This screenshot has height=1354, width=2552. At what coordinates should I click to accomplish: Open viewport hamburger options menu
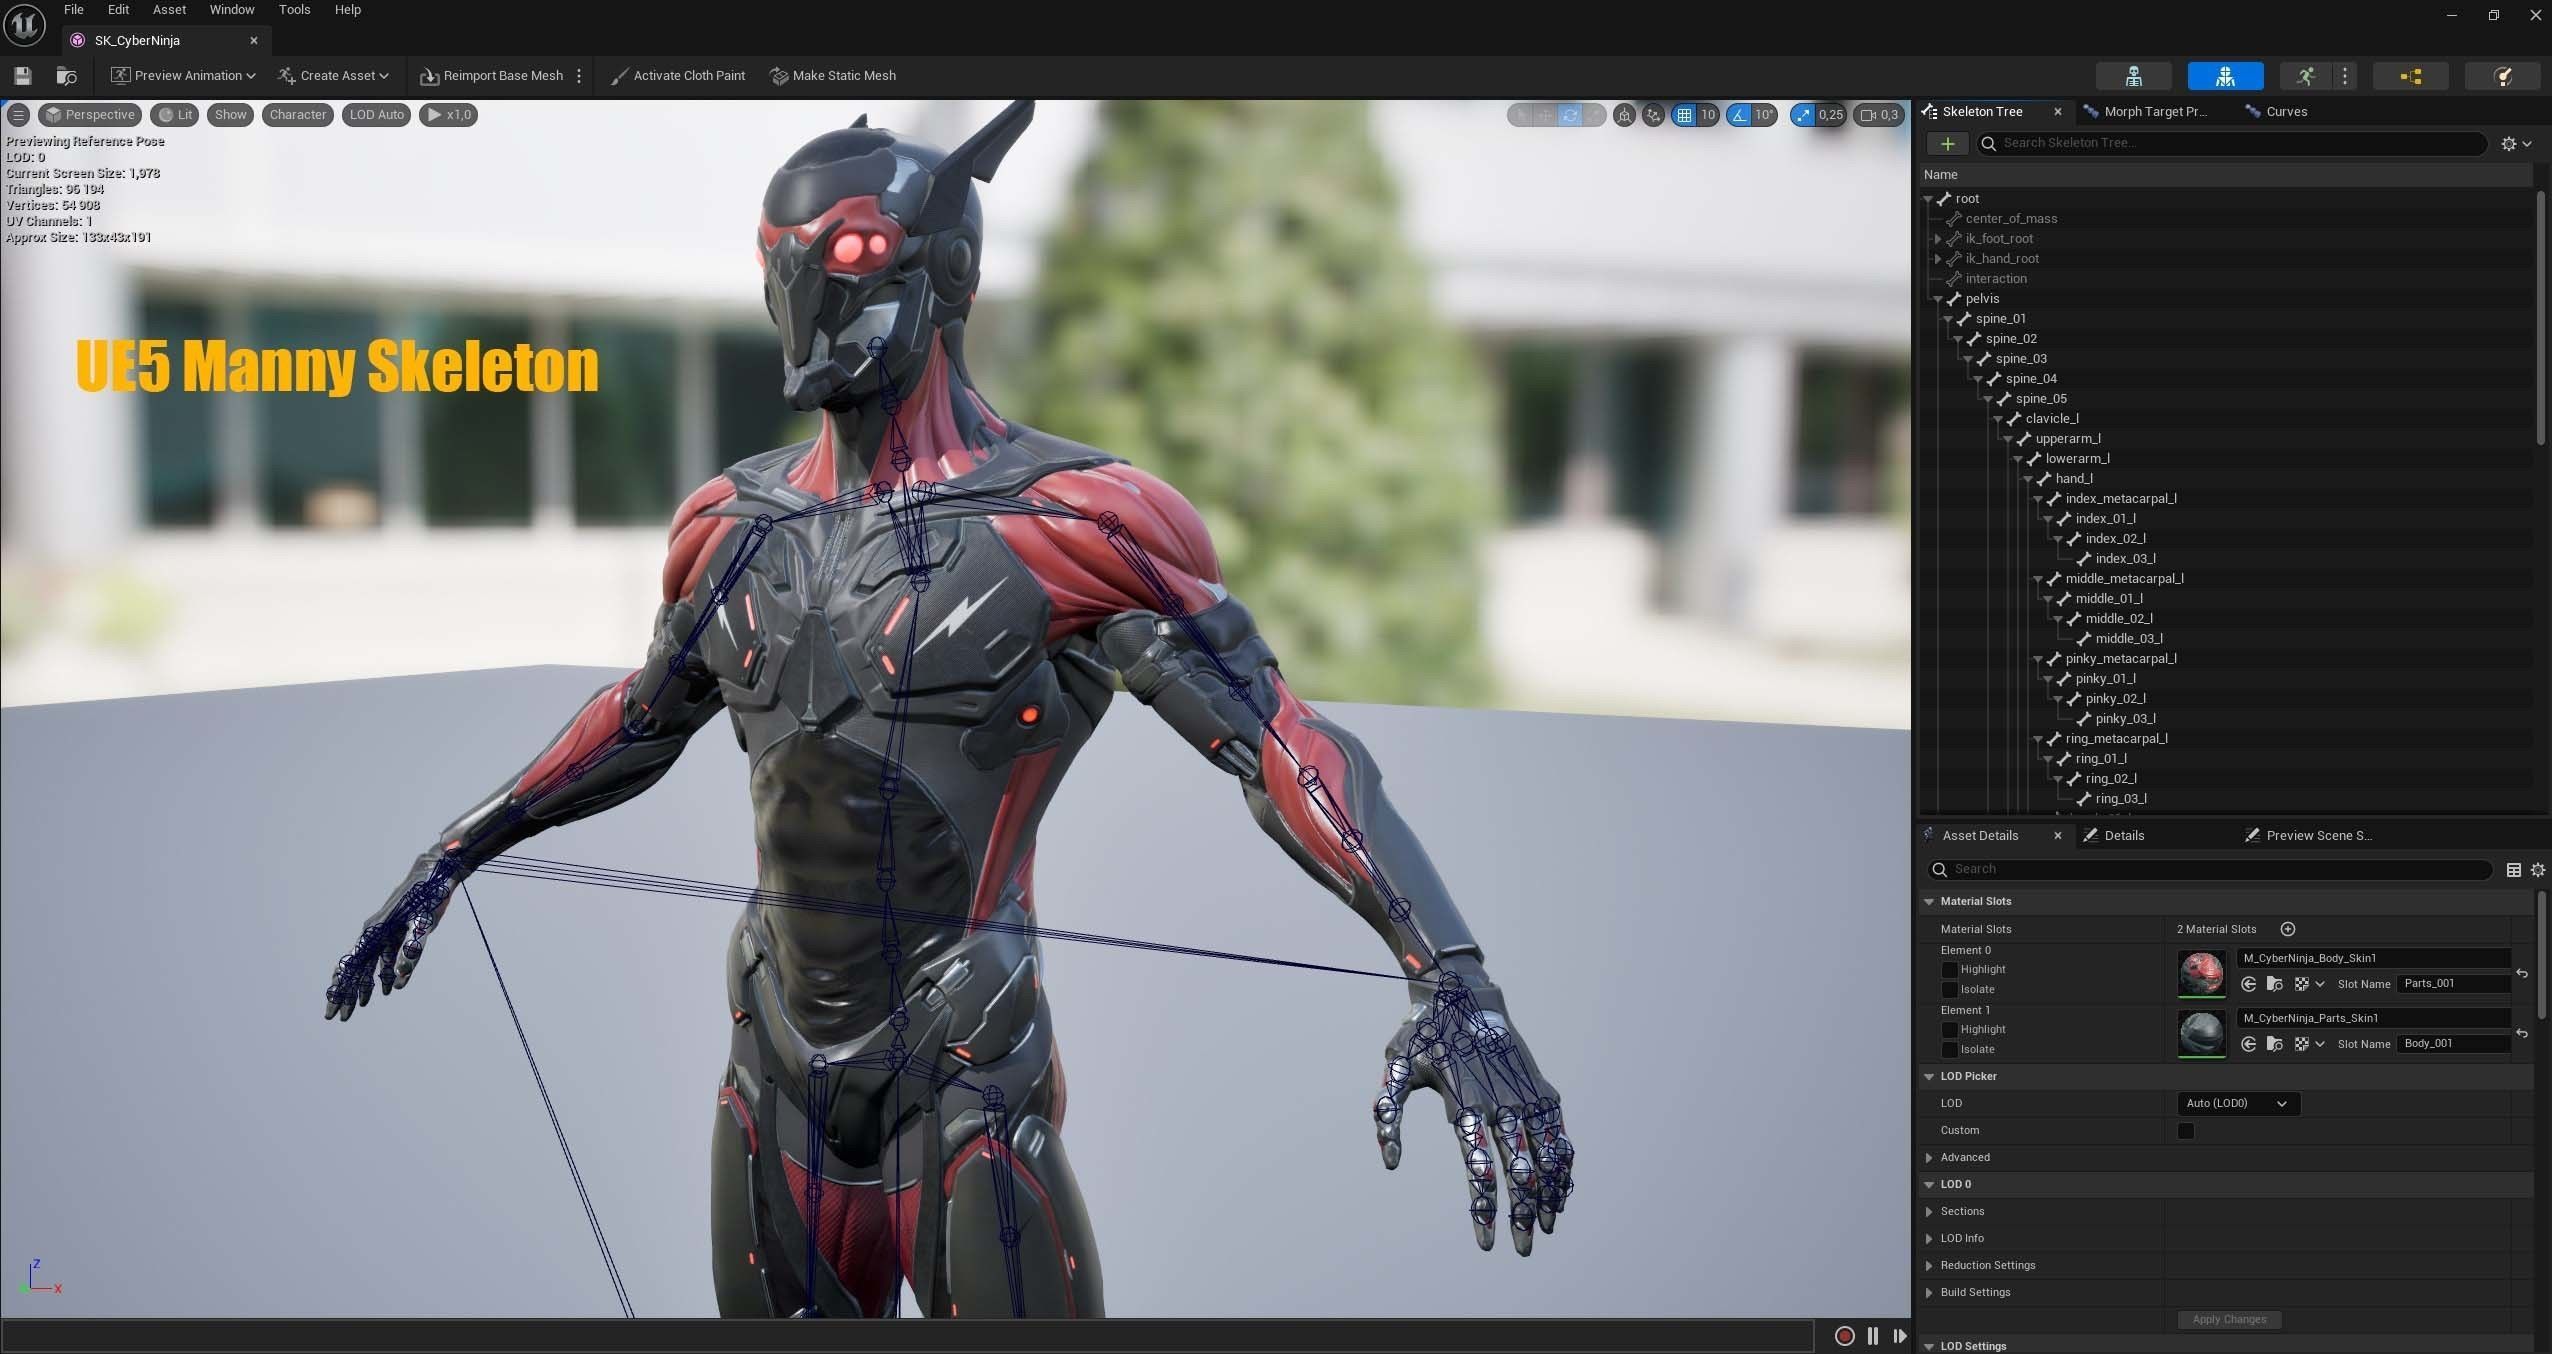coord(18,115)
